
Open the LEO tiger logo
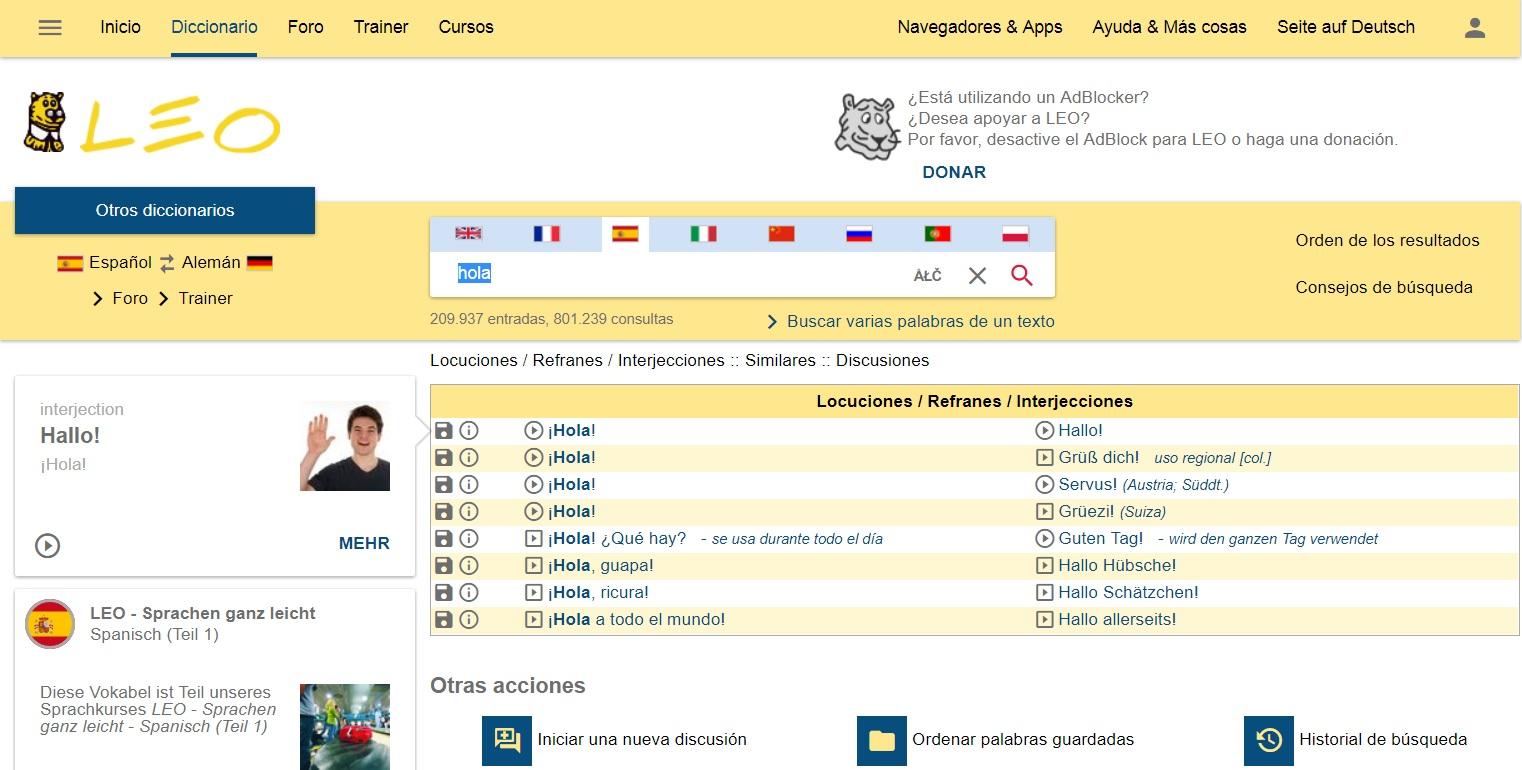click(x=150, y=122)
